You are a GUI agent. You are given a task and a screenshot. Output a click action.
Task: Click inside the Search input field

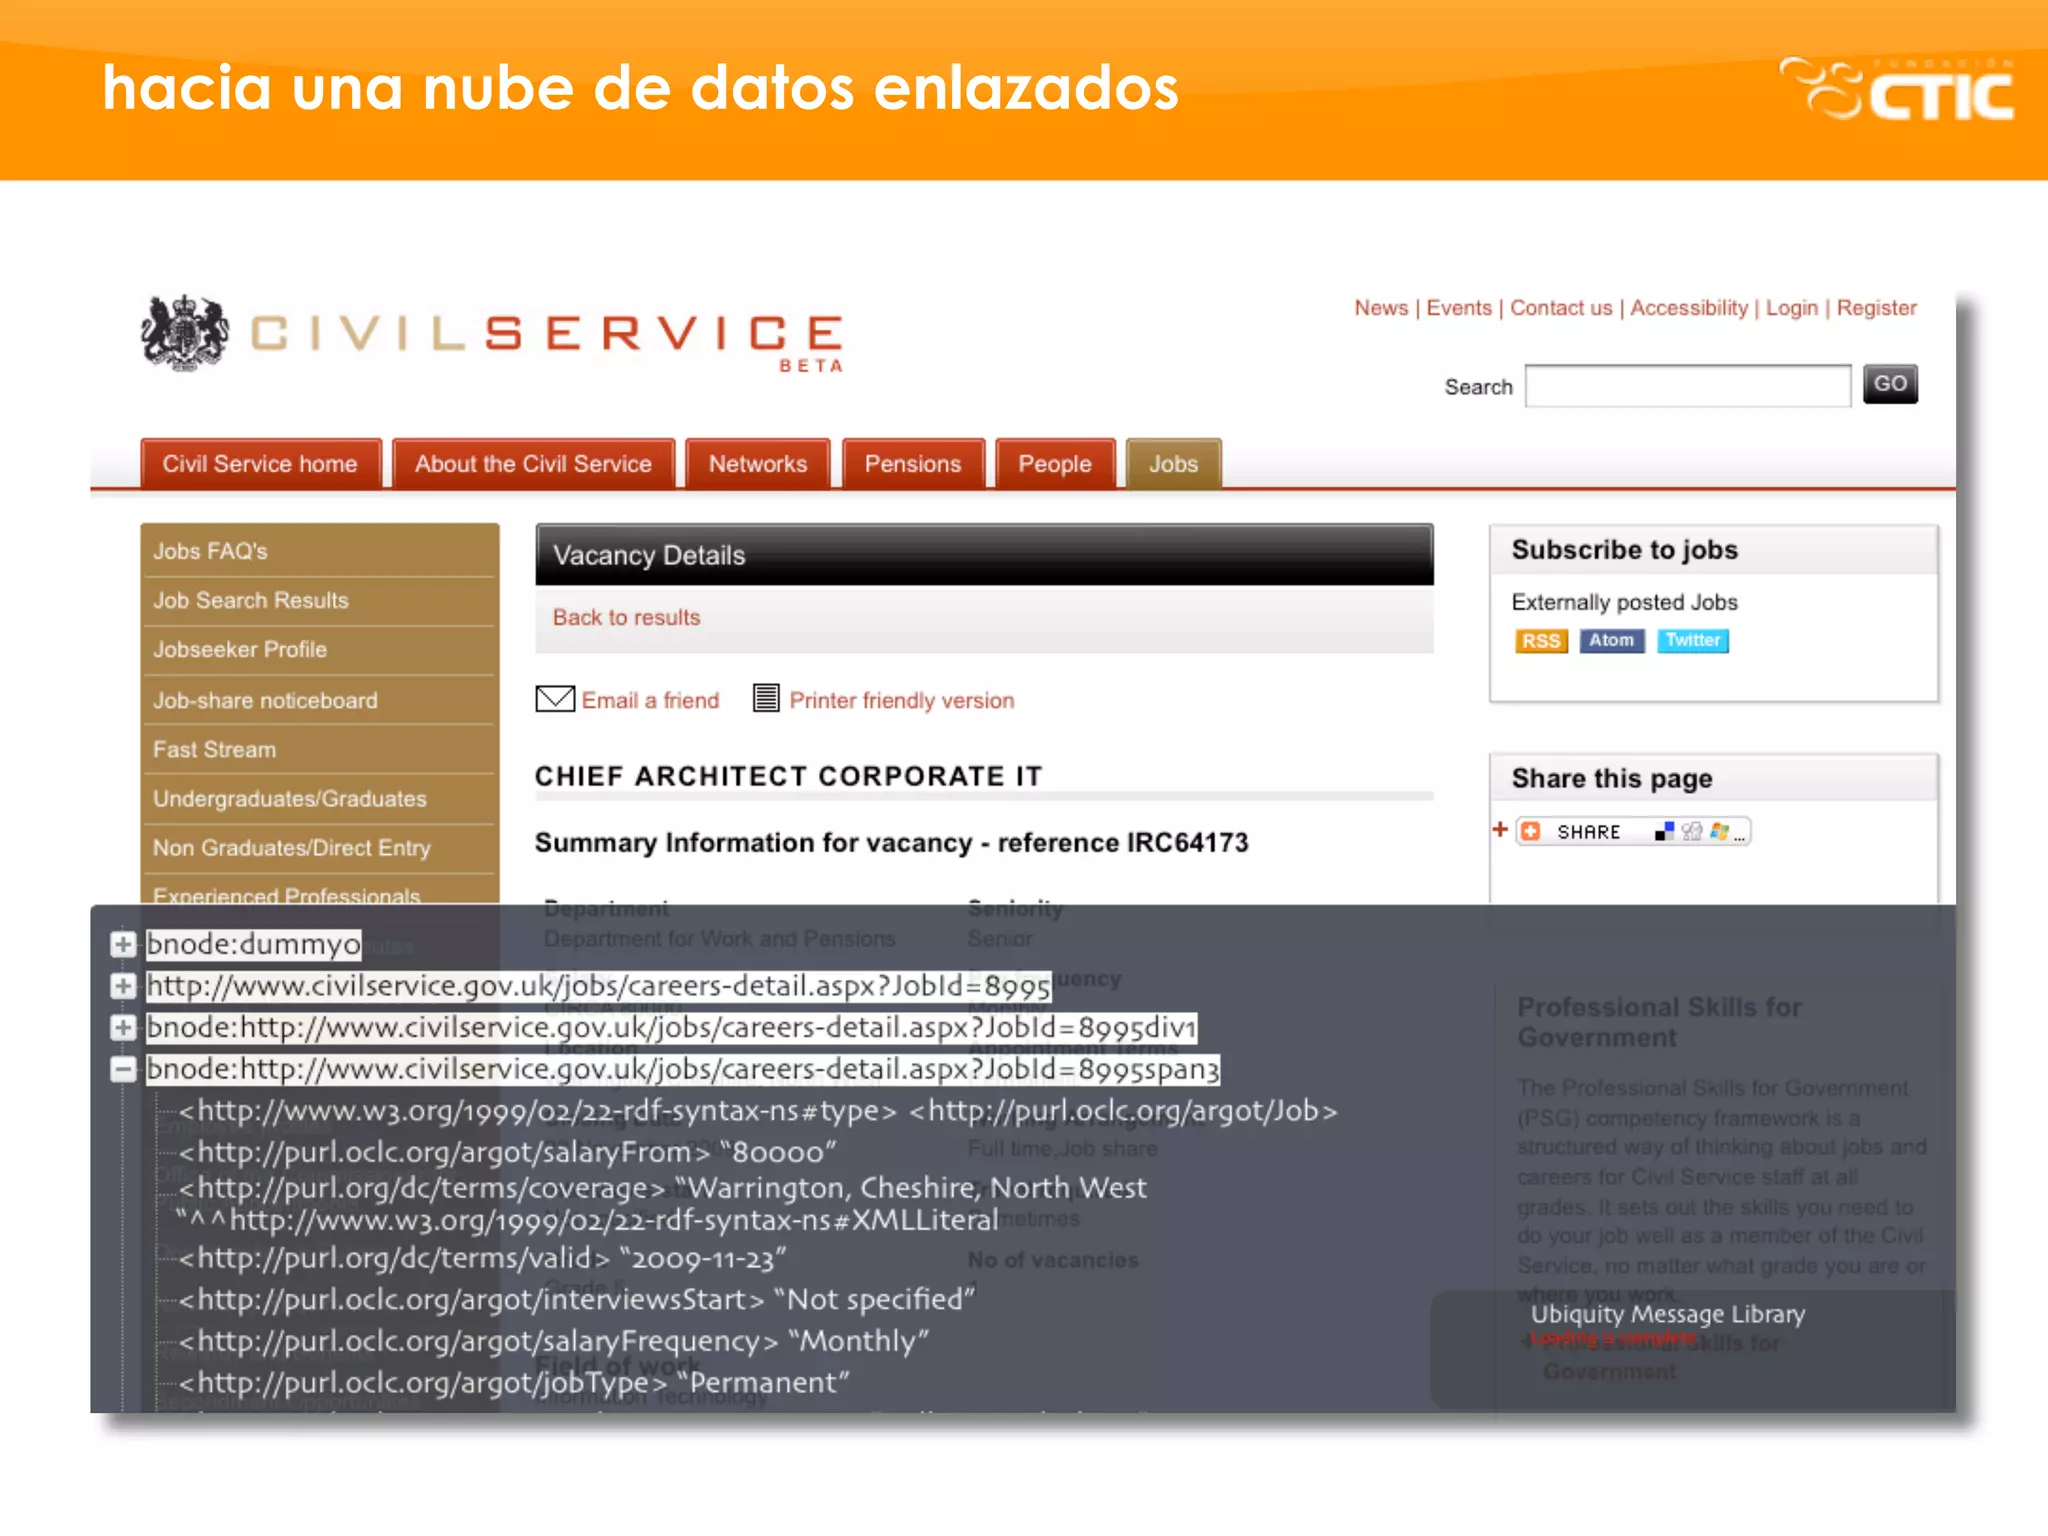[x=1688, y=386]
